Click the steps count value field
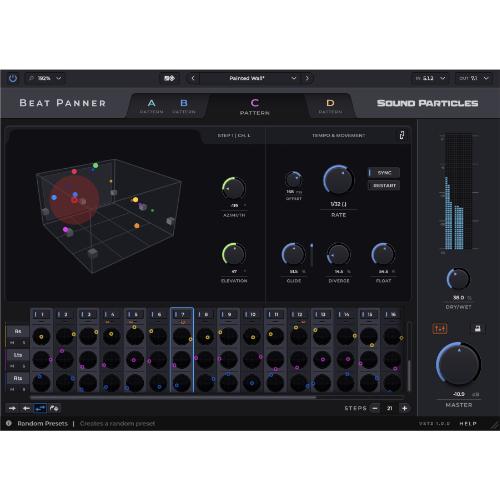500x500 pixels. click(390, 408)
